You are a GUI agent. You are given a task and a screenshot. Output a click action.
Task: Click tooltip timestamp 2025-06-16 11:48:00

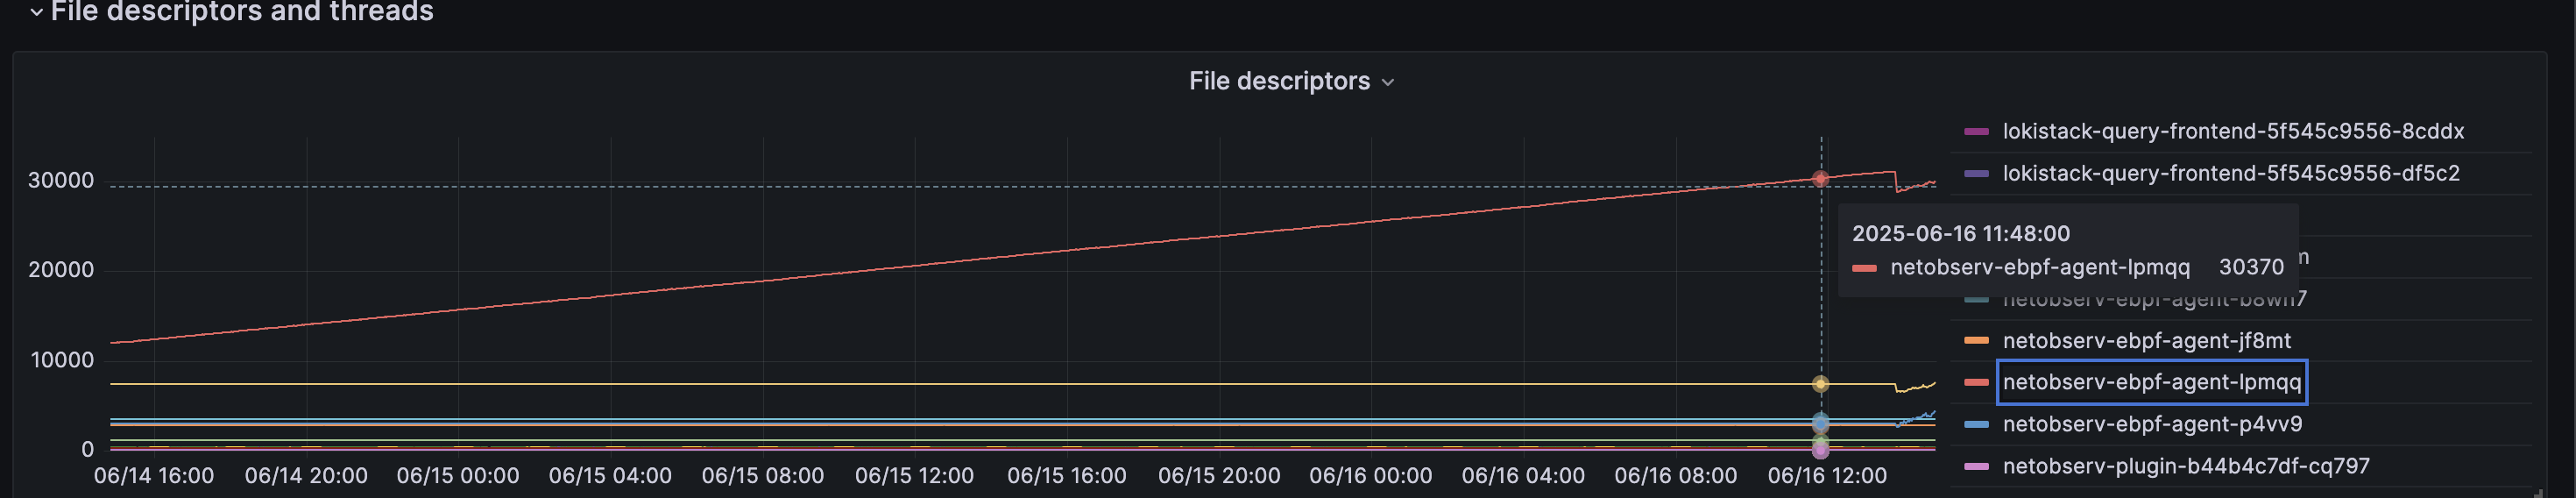click(1961, 233)
